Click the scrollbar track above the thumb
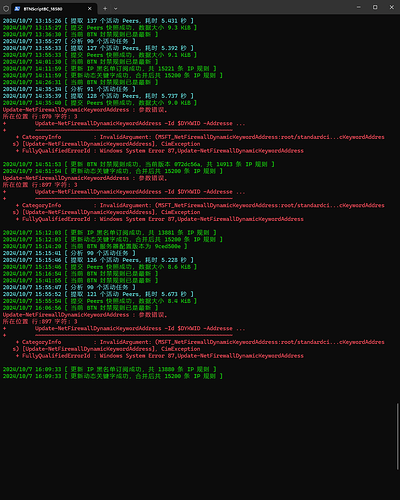400x500 pixels. click(397, 208)
